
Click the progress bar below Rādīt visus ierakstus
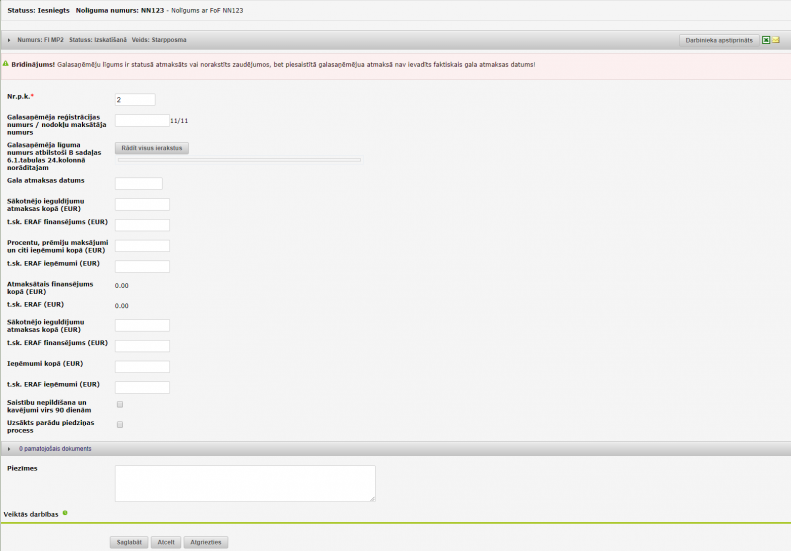[x=239, y=159]
